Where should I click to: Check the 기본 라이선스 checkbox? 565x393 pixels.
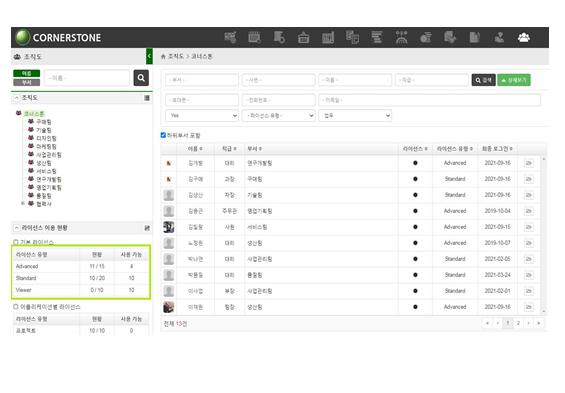15,242
